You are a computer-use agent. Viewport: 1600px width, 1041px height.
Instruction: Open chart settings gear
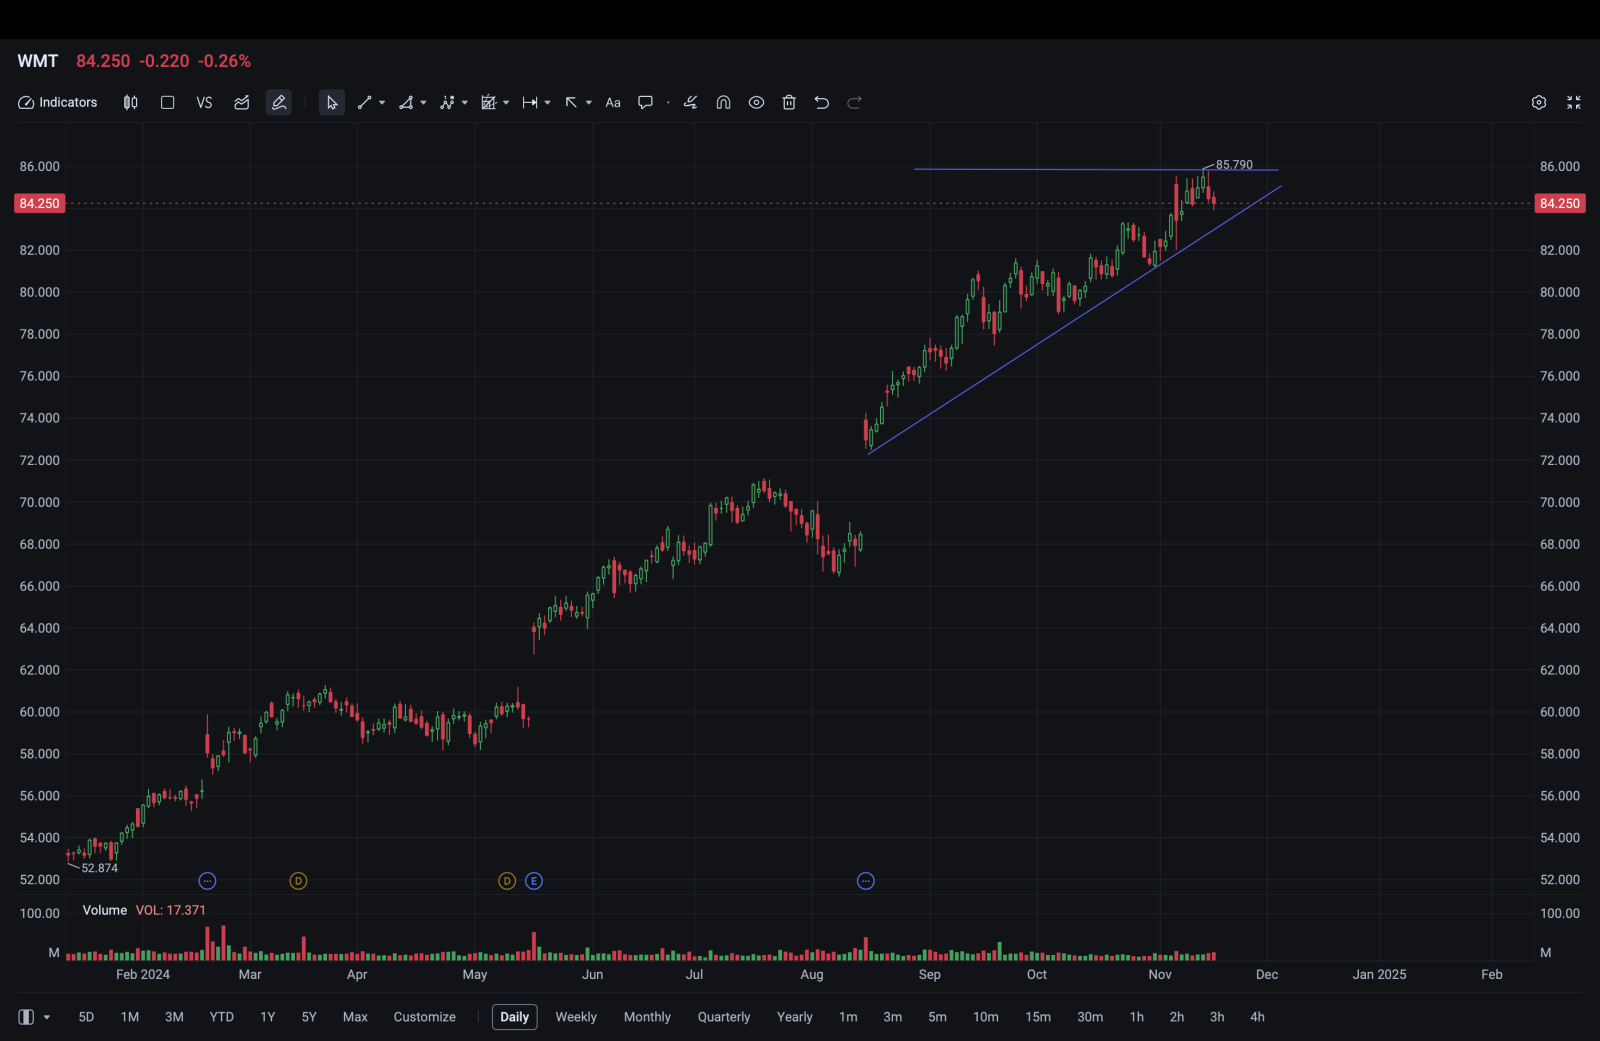coord(1539,102)
